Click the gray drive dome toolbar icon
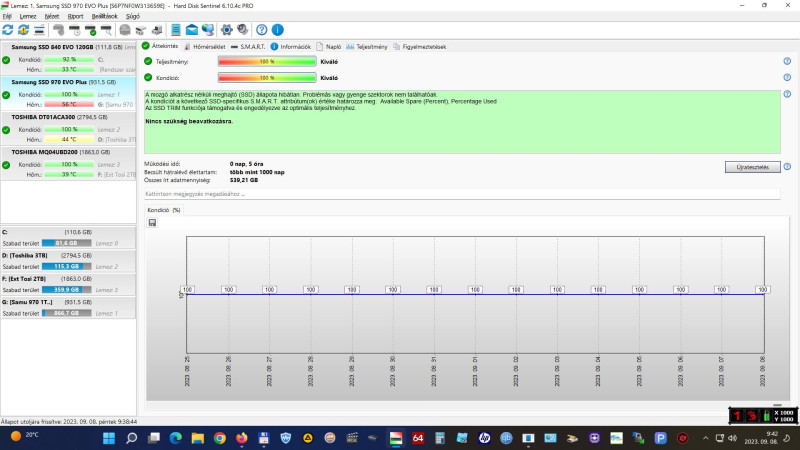The image size is (800, 450). click(x=125, y=30)
